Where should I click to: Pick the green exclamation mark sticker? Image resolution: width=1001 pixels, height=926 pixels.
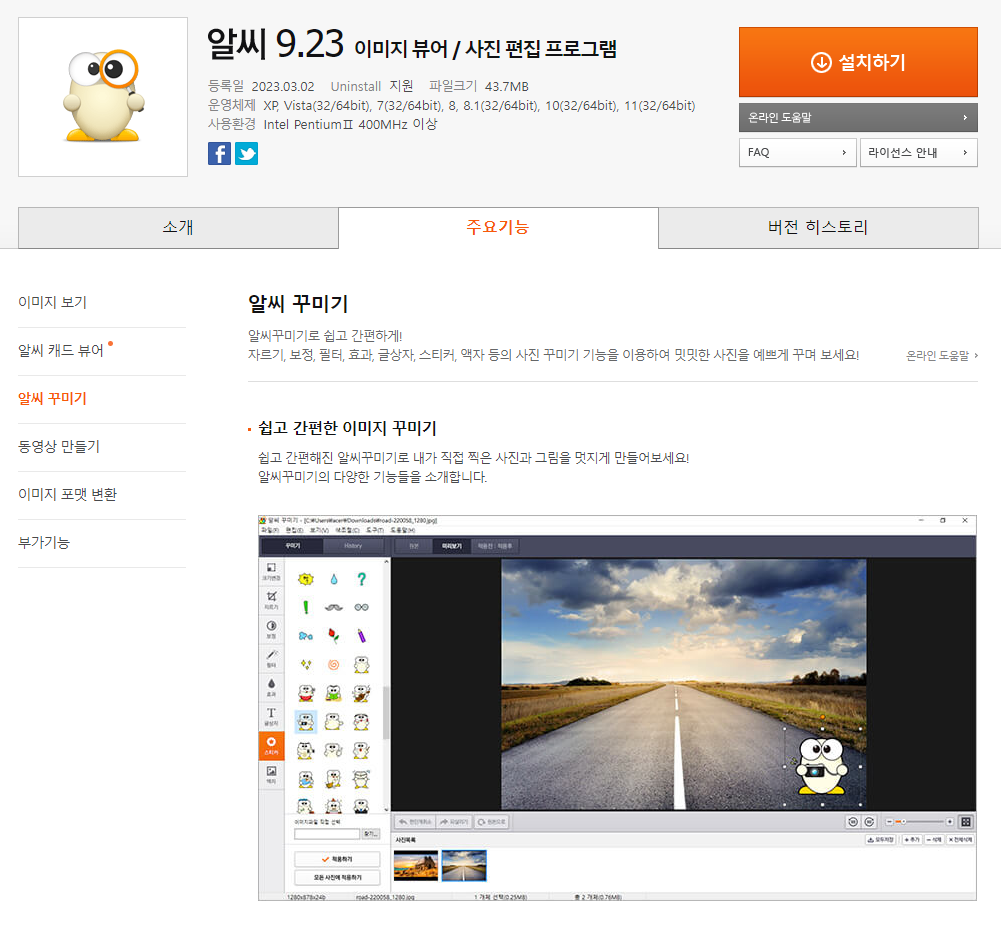[306, 607]
